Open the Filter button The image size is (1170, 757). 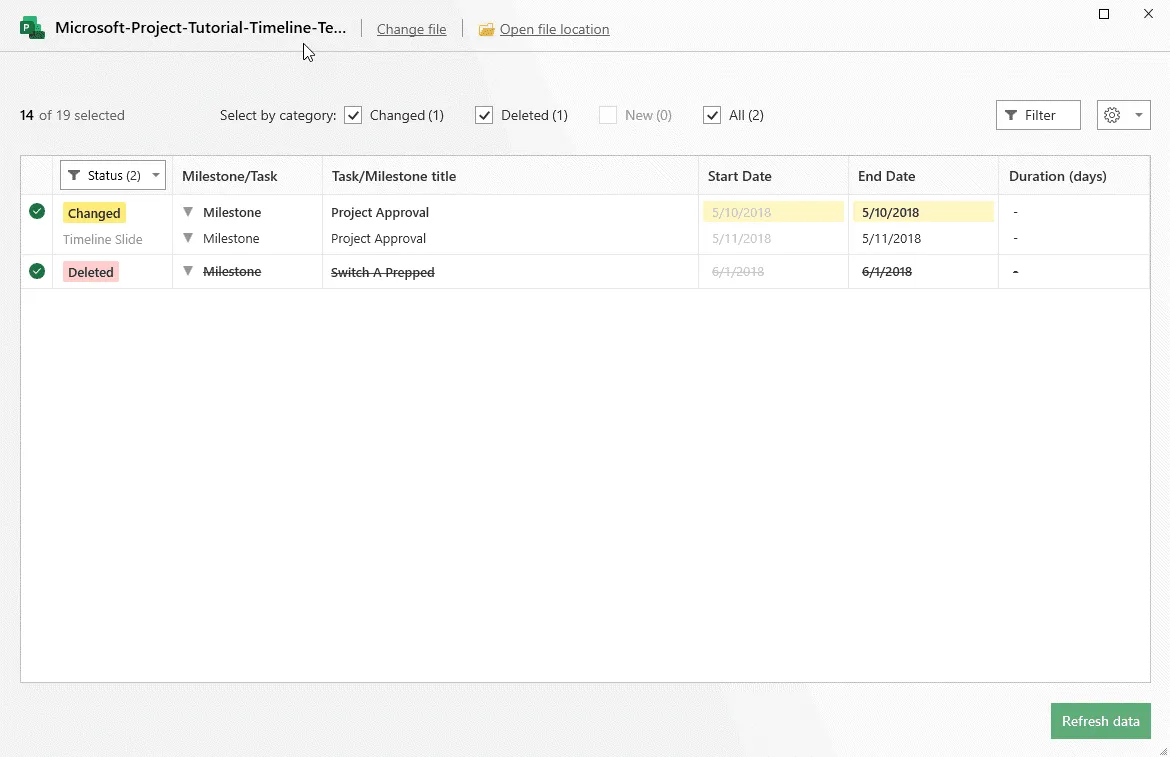pos(1038,115)
